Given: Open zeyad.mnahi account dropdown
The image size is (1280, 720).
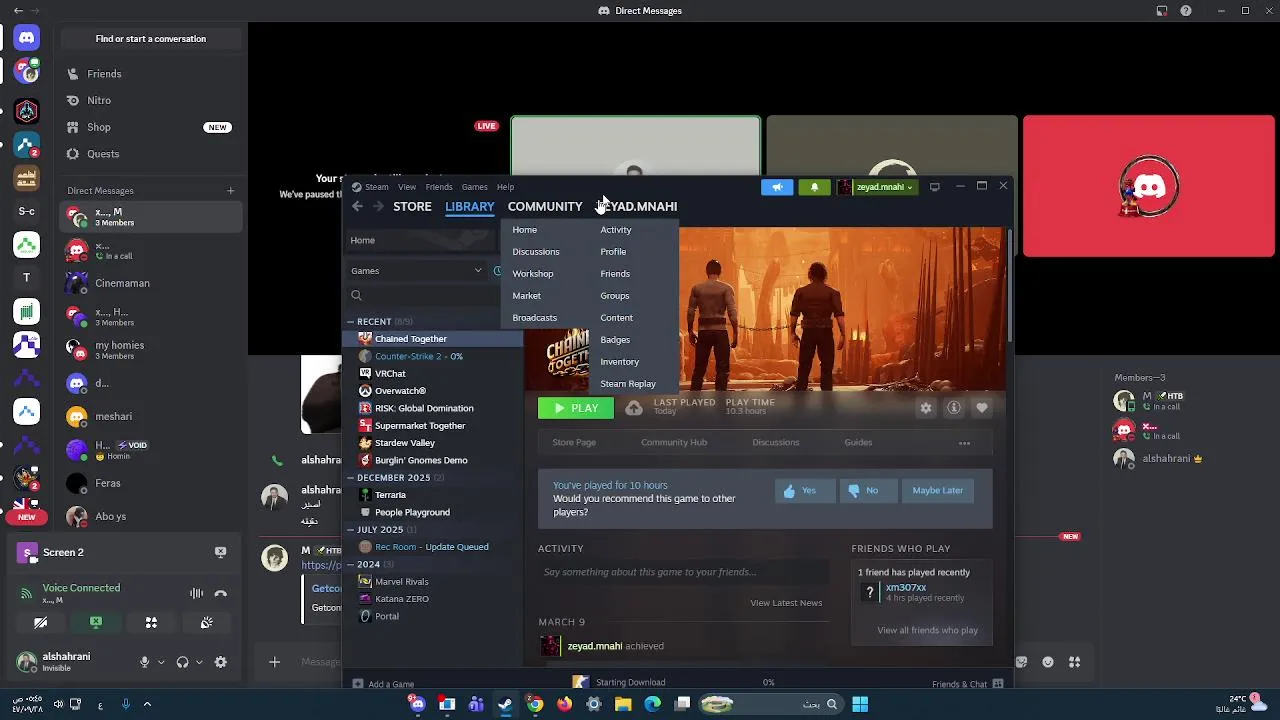Looking at the screenshot, I should 877,187.
